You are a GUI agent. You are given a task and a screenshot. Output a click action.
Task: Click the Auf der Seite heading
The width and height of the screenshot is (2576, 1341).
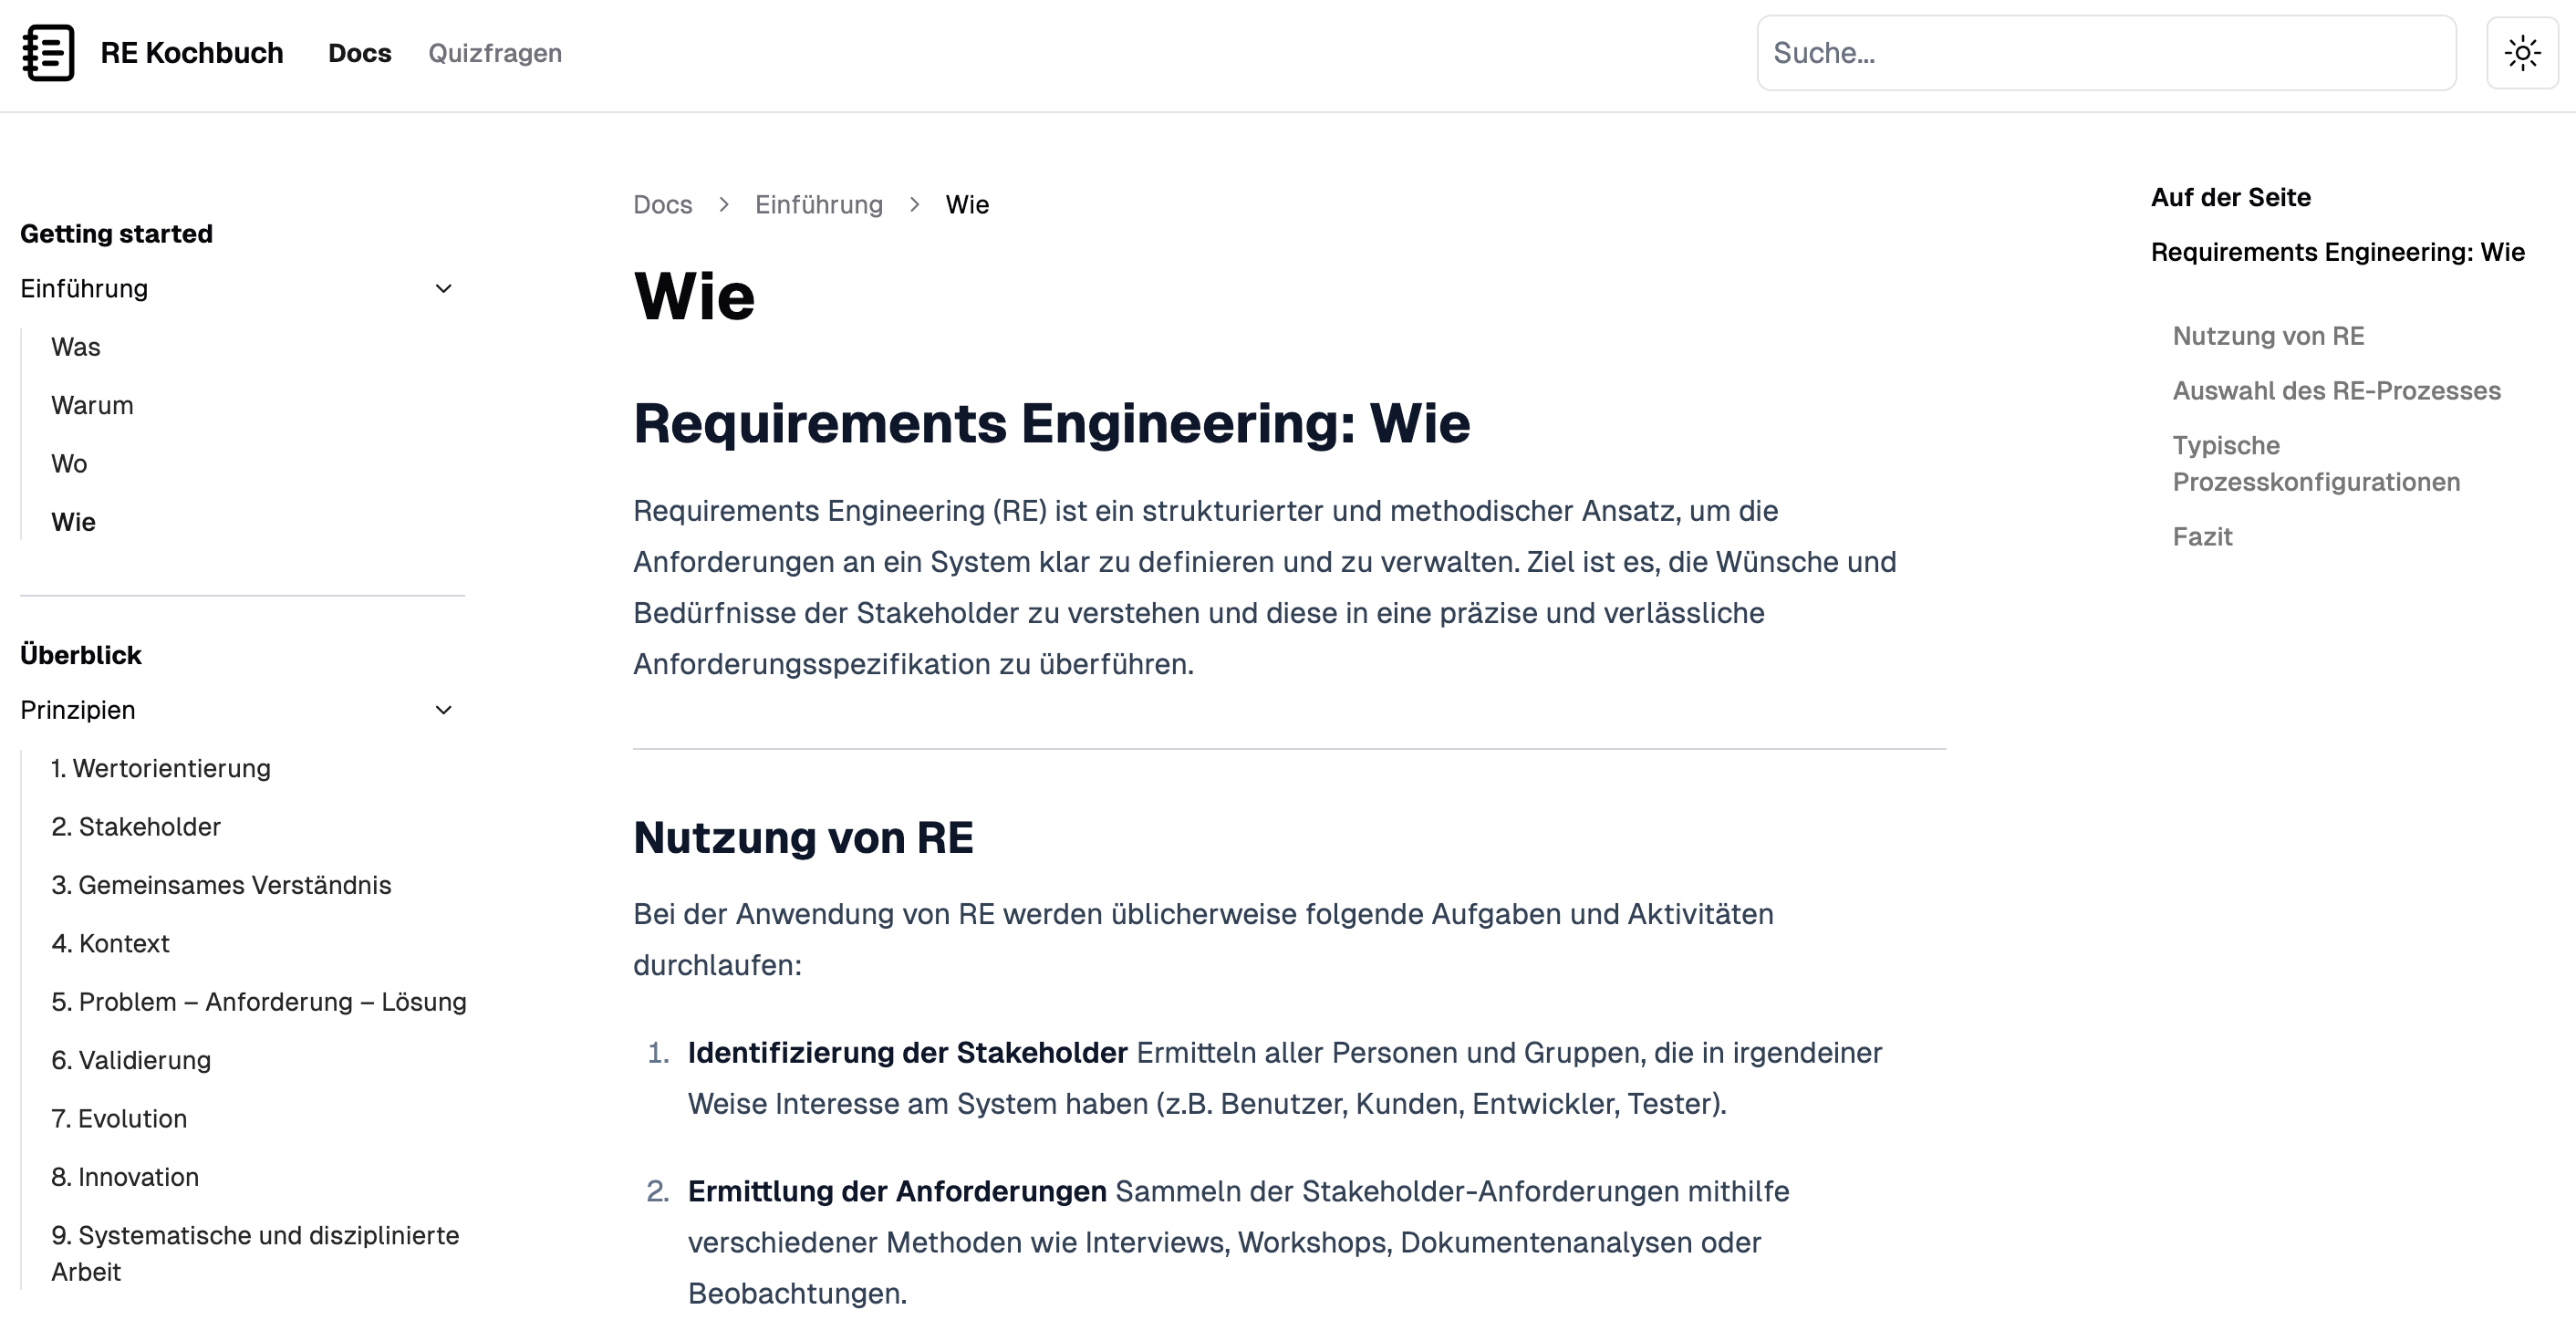[2231, 198]
